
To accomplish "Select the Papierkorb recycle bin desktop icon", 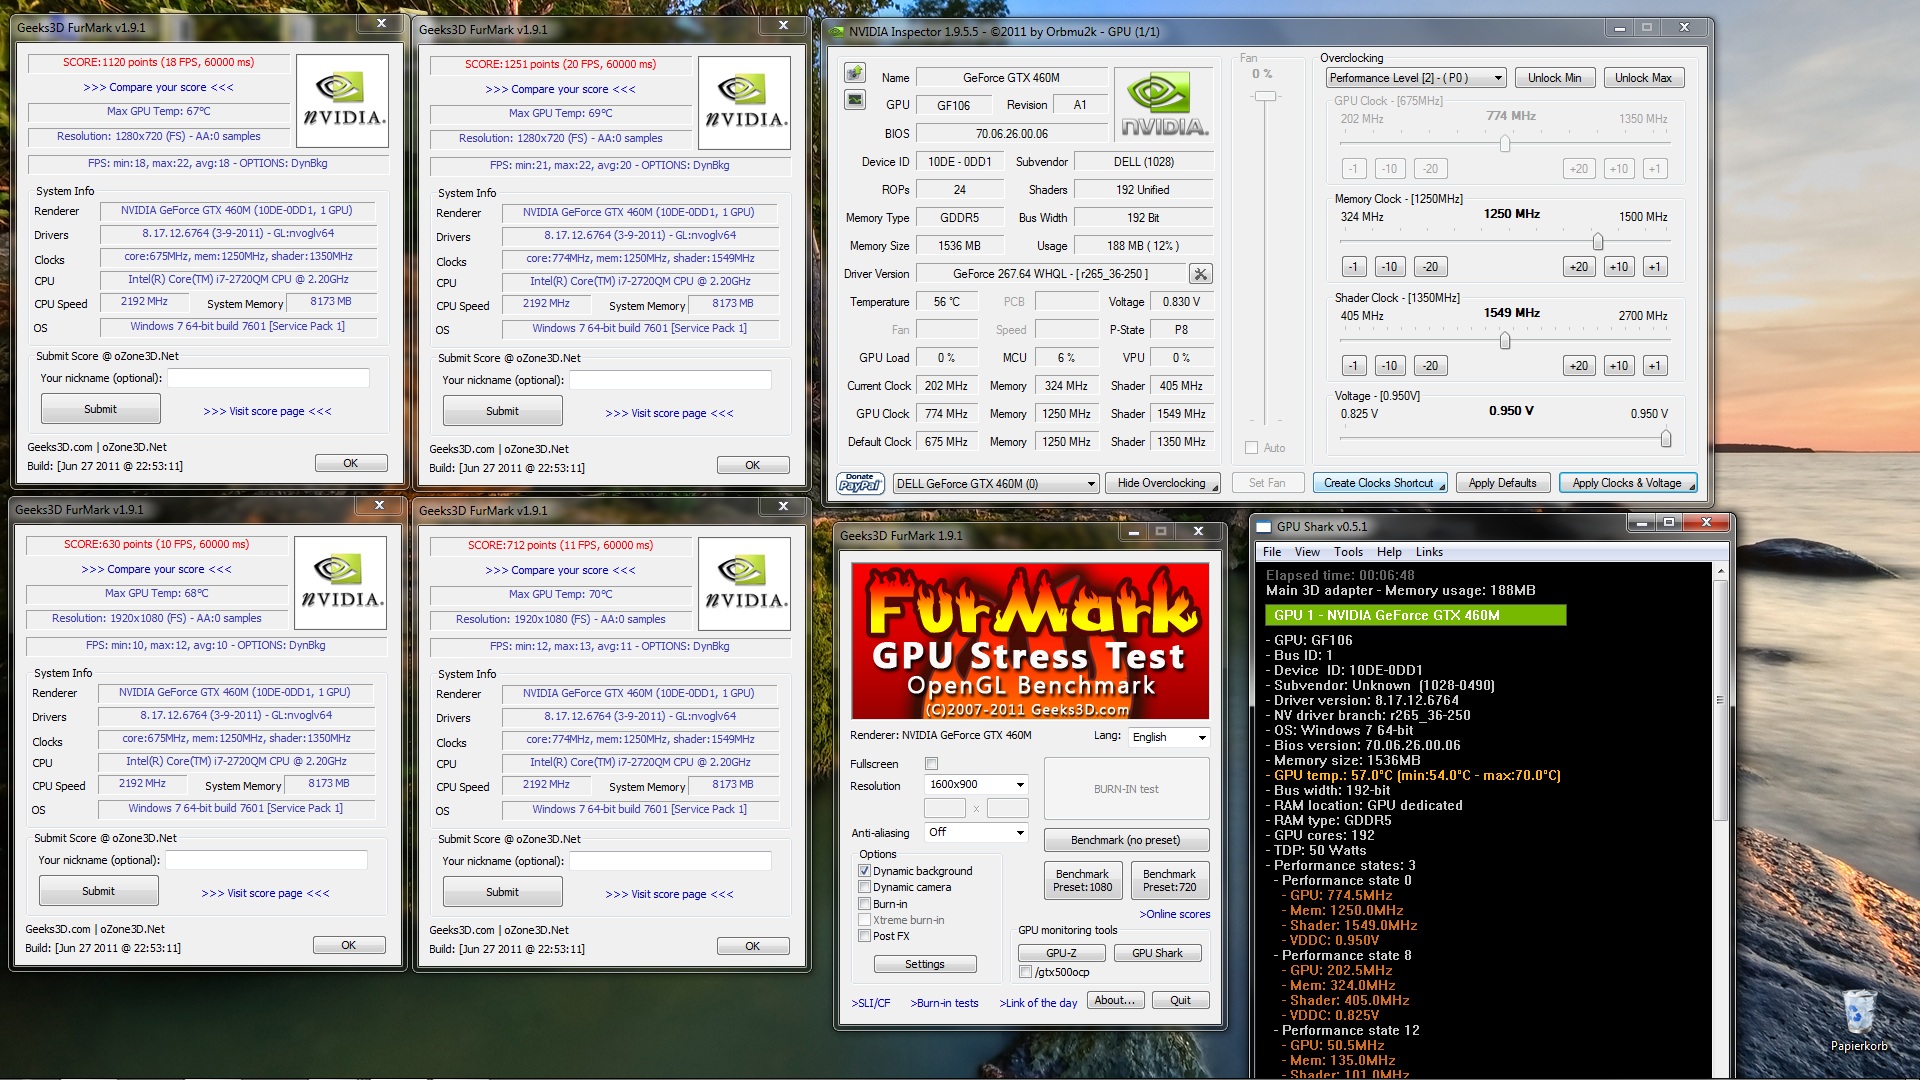I will coord(1858,1020).
